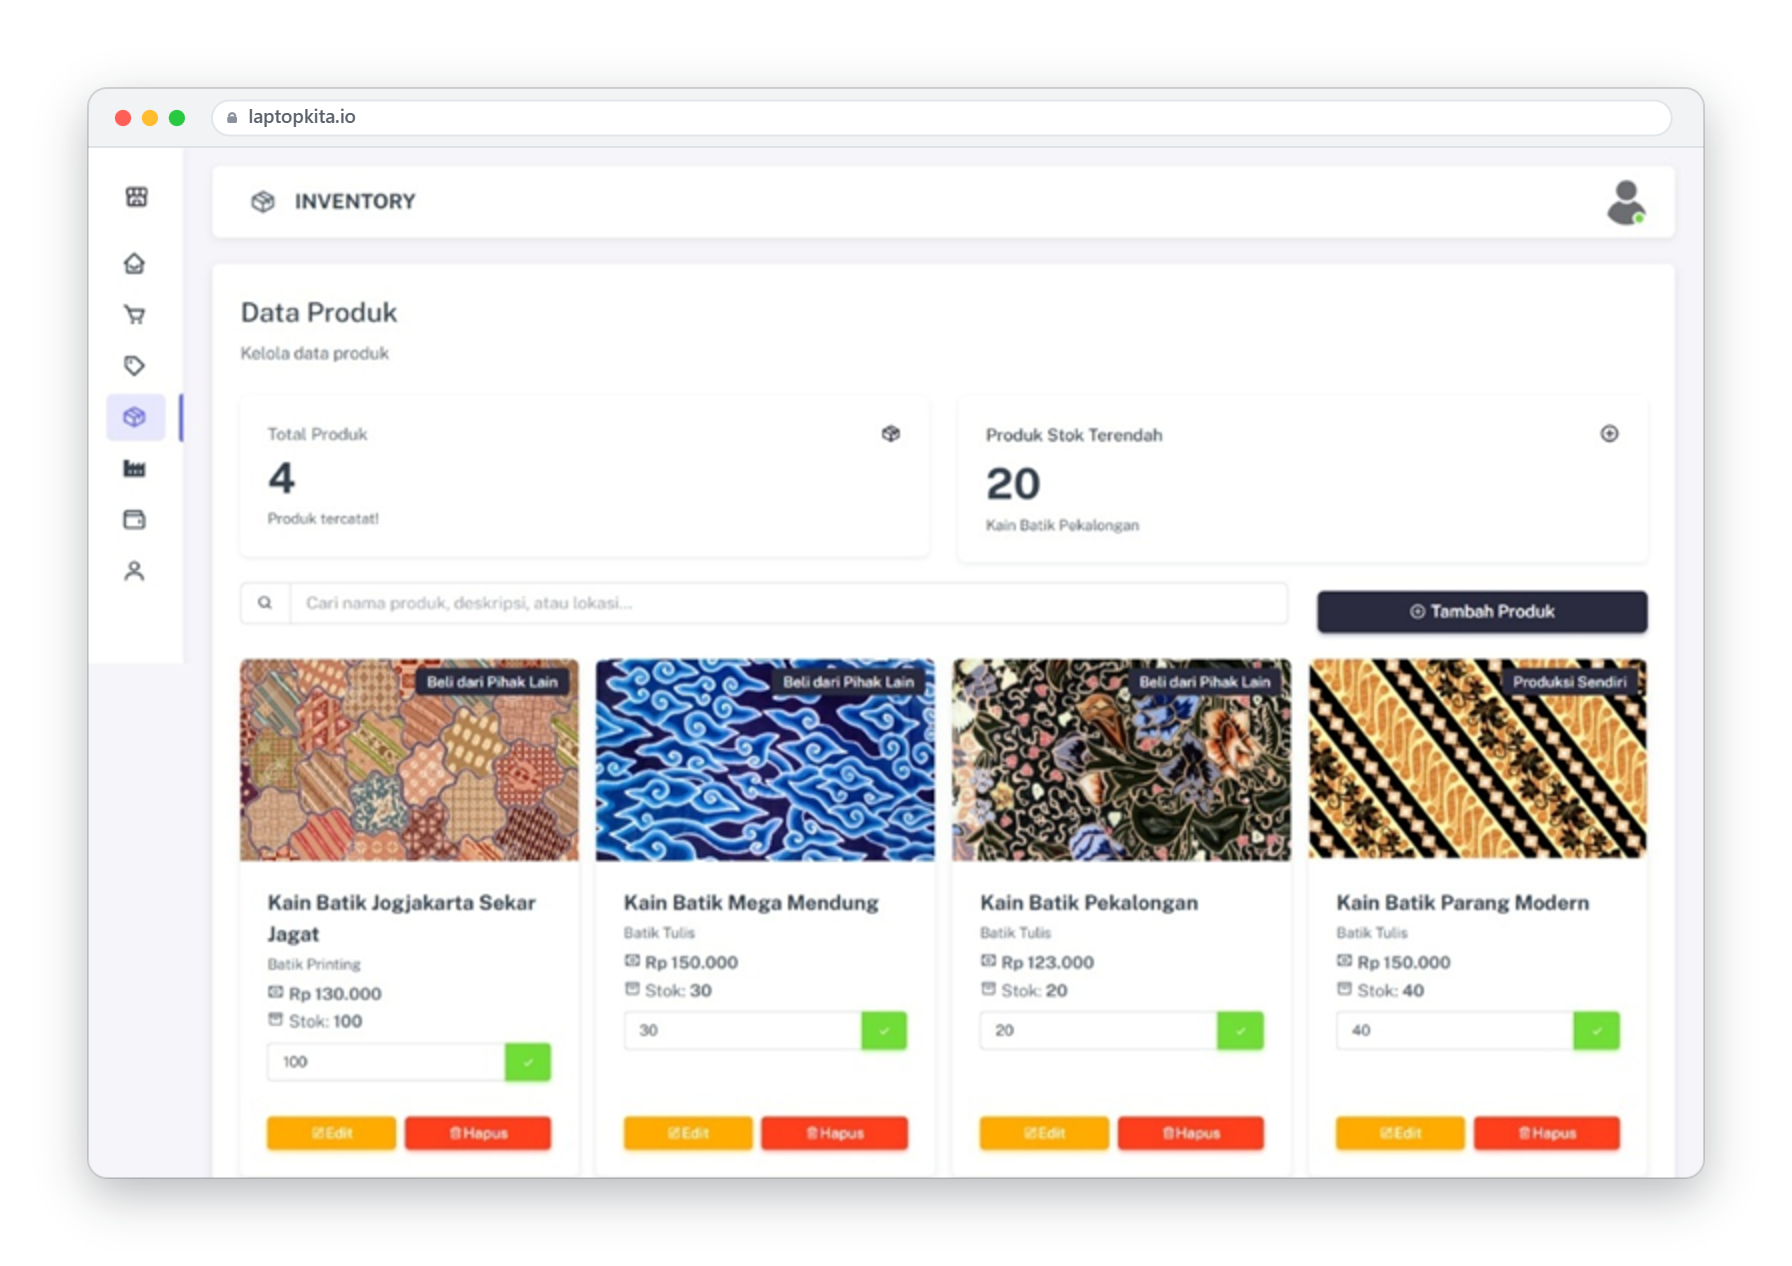Click the stock input showing 30
1792x1266 pixels.
click(743, 1031)
